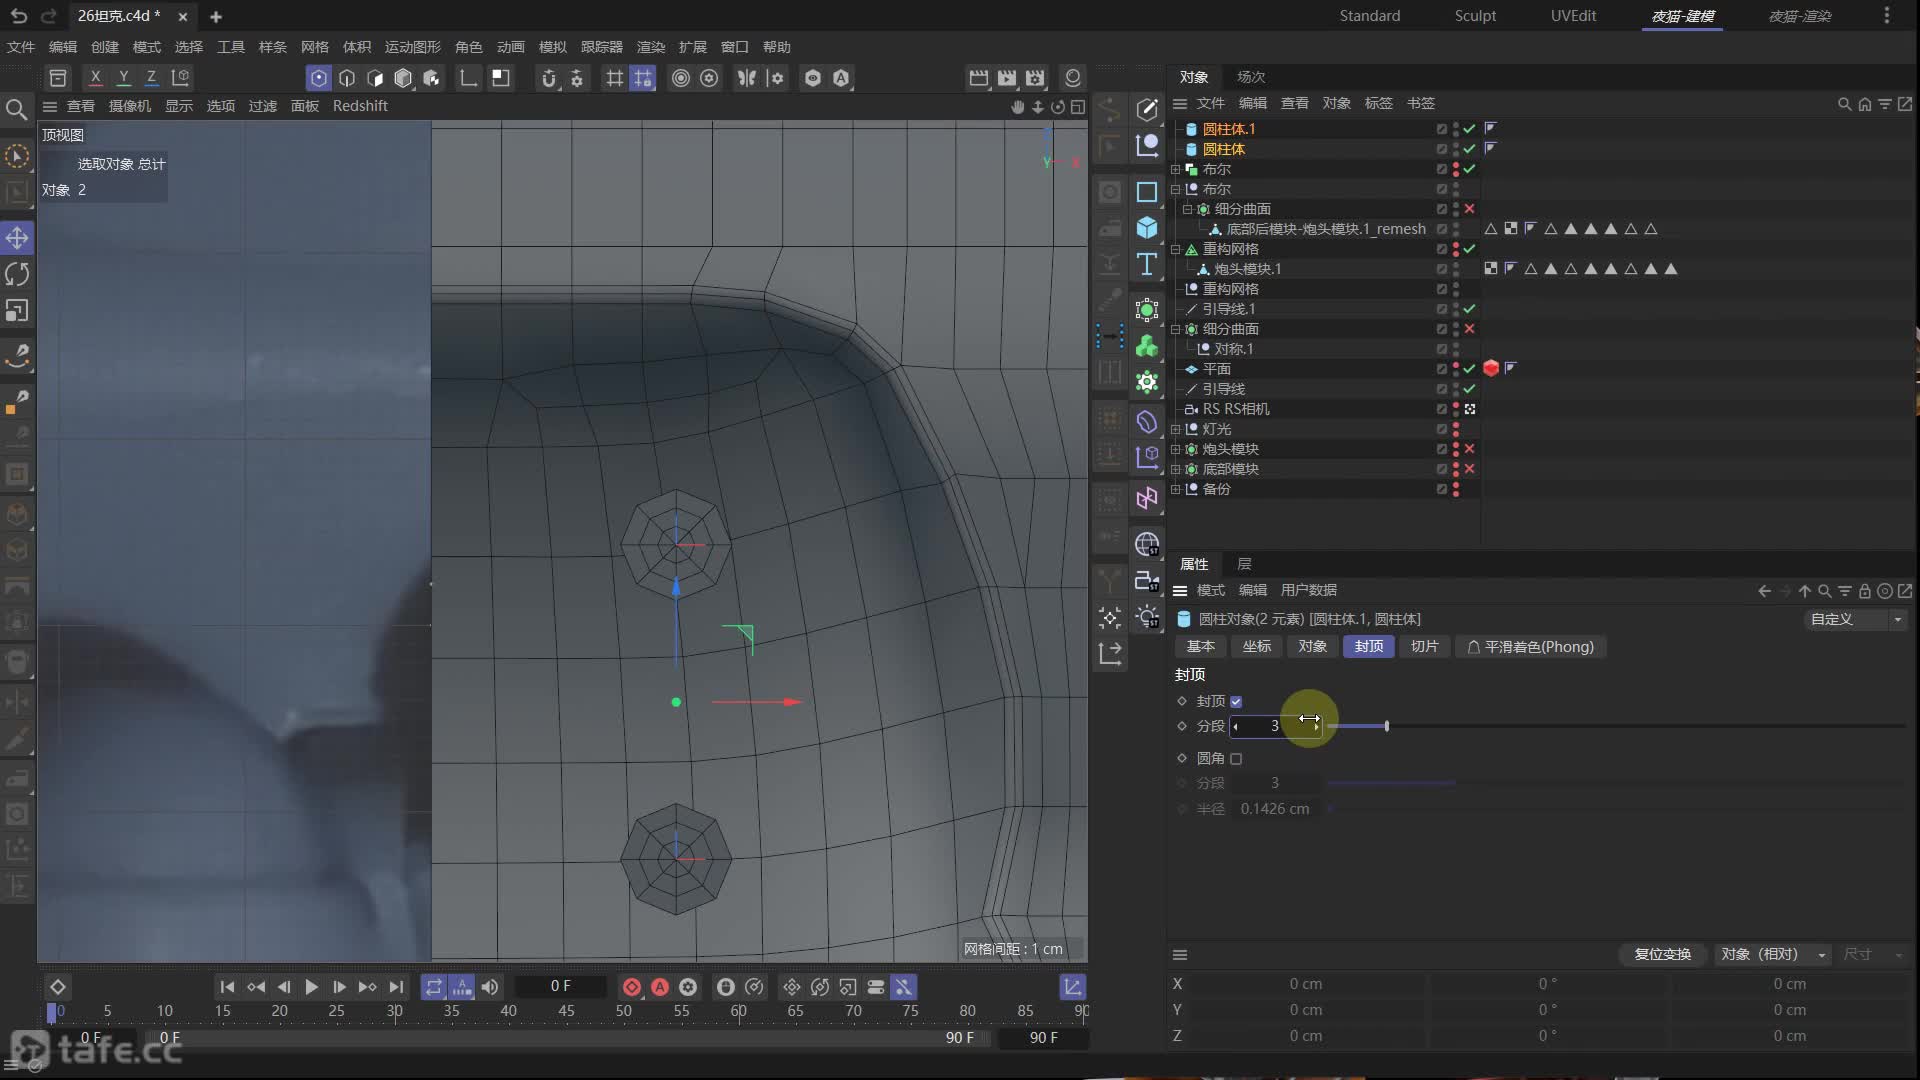Toggle autokeying button
The height and width of the screenshot is (1080, 1920).
click(660, 987)
